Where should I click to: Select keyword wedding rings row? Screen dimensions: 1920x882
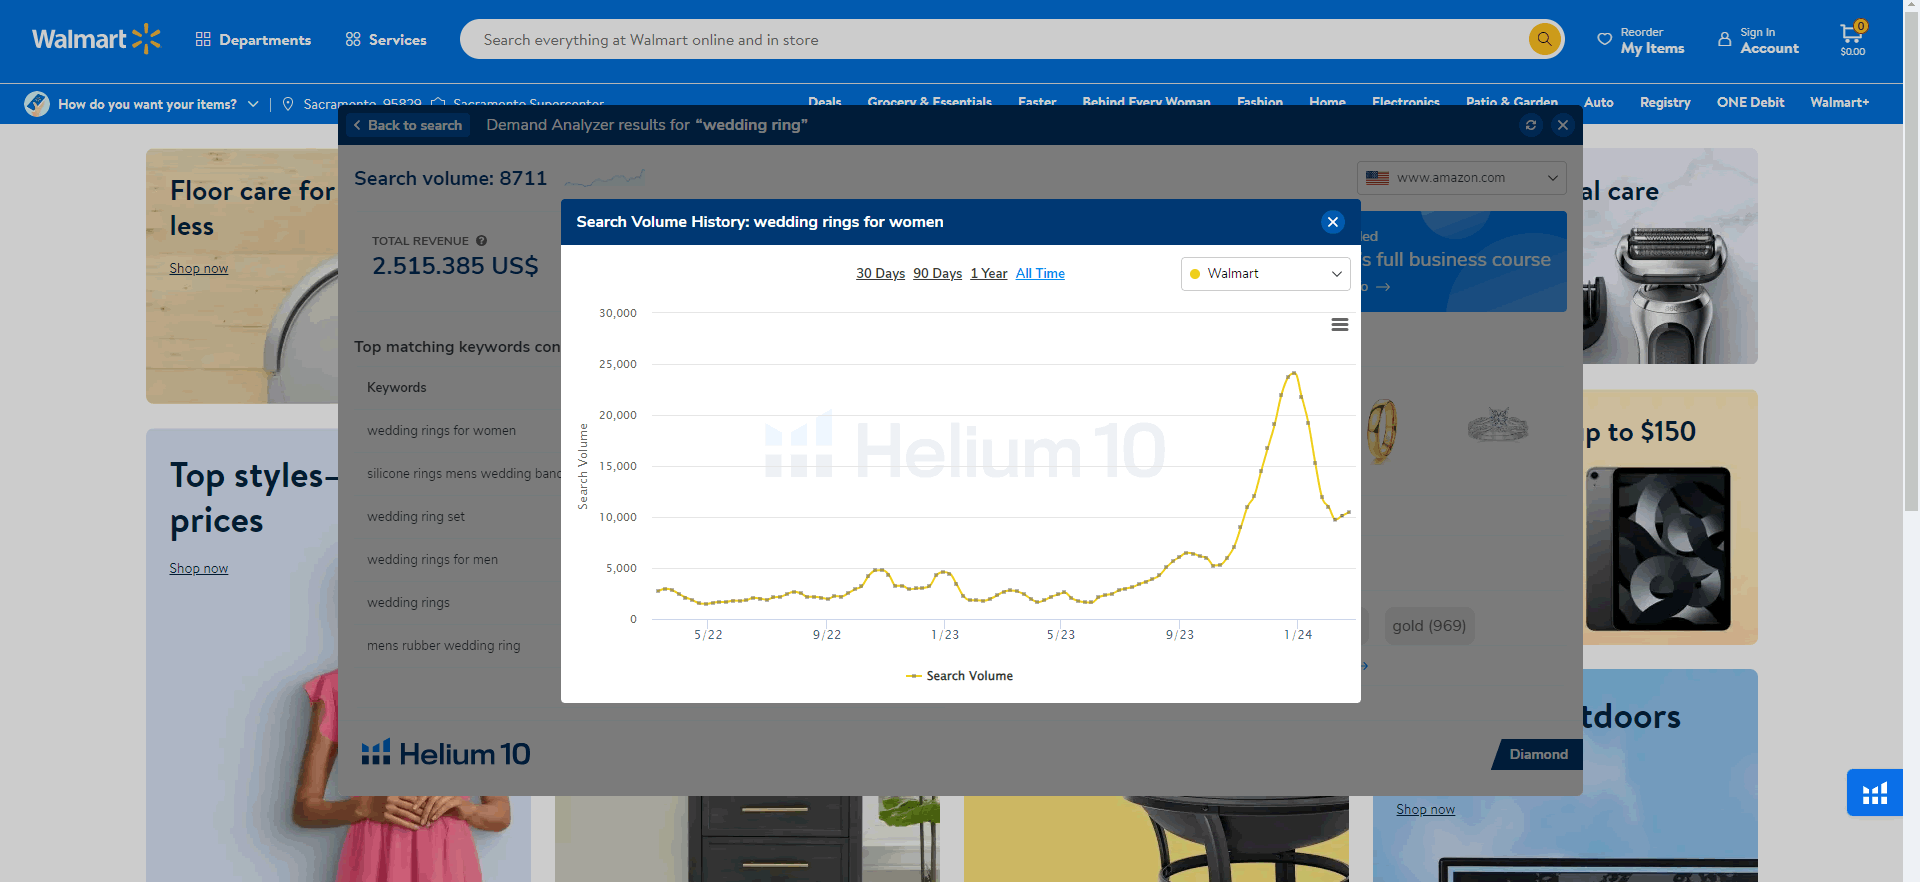point(408,603)
